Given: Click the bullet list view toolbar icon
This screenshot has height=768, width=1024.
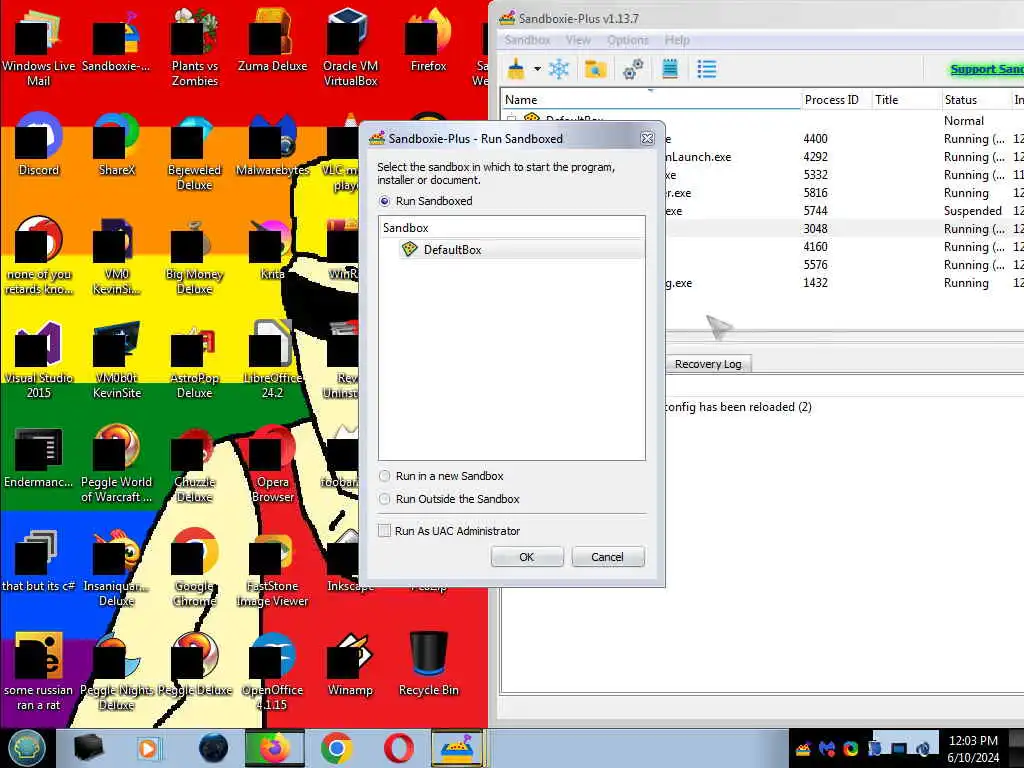Looking at the screenshot, I should click(707, 69).
